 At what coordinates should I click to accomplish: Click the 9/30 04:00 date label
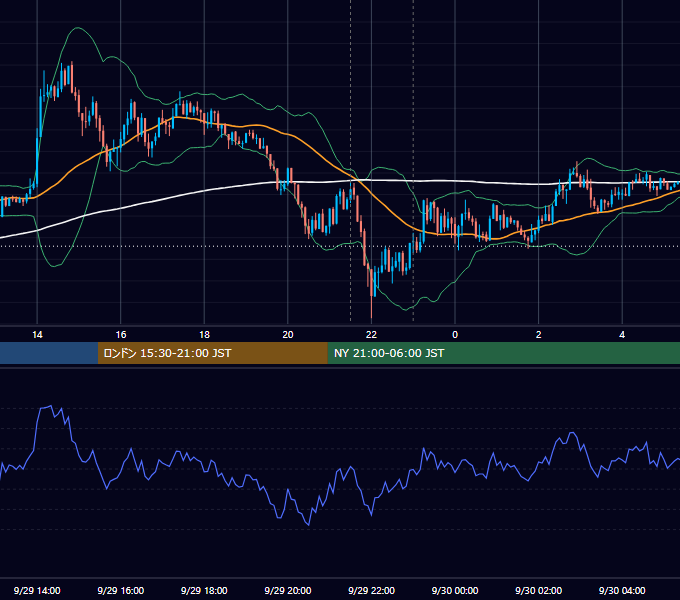622,590
